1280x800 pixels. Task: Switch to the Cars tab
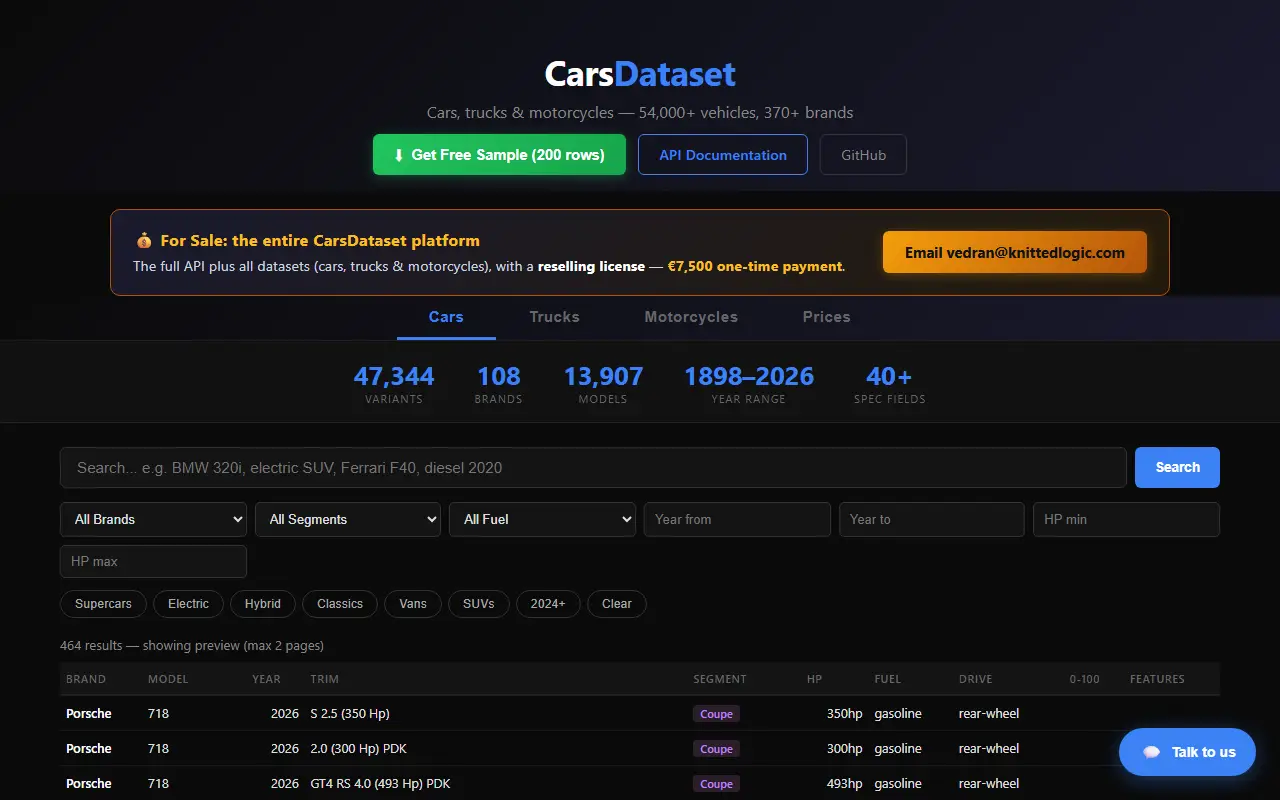tap(446, 317)
